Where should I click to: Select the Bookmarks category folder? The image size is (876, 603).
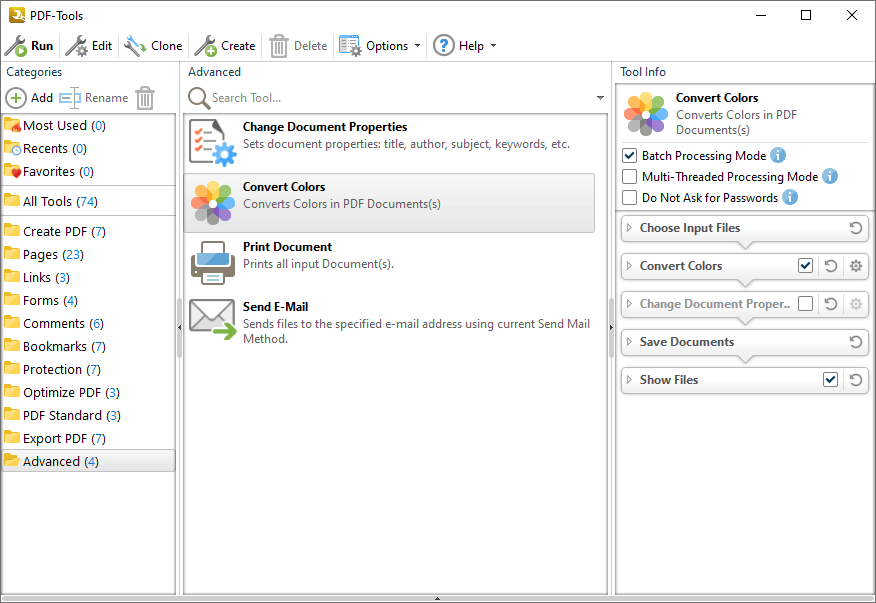point(60,346)
